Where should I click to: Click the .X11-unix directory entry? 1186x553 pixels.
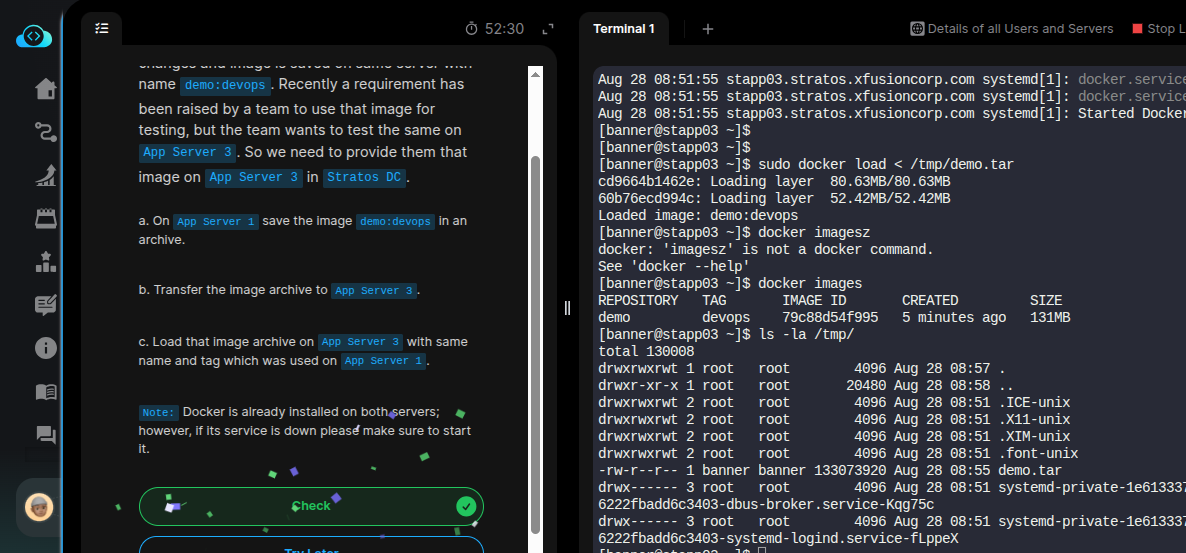834,420
